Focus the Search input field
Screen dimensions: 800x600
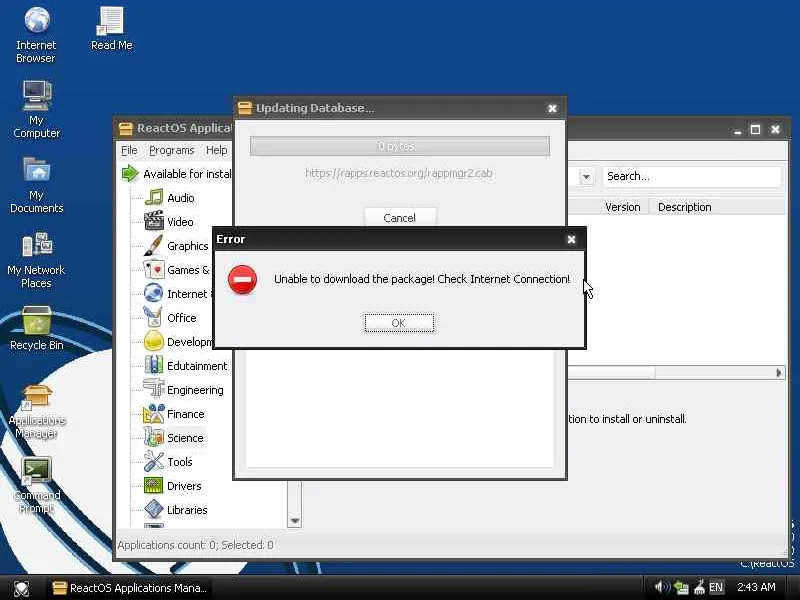pyautogui.click(x=691, y=177)
